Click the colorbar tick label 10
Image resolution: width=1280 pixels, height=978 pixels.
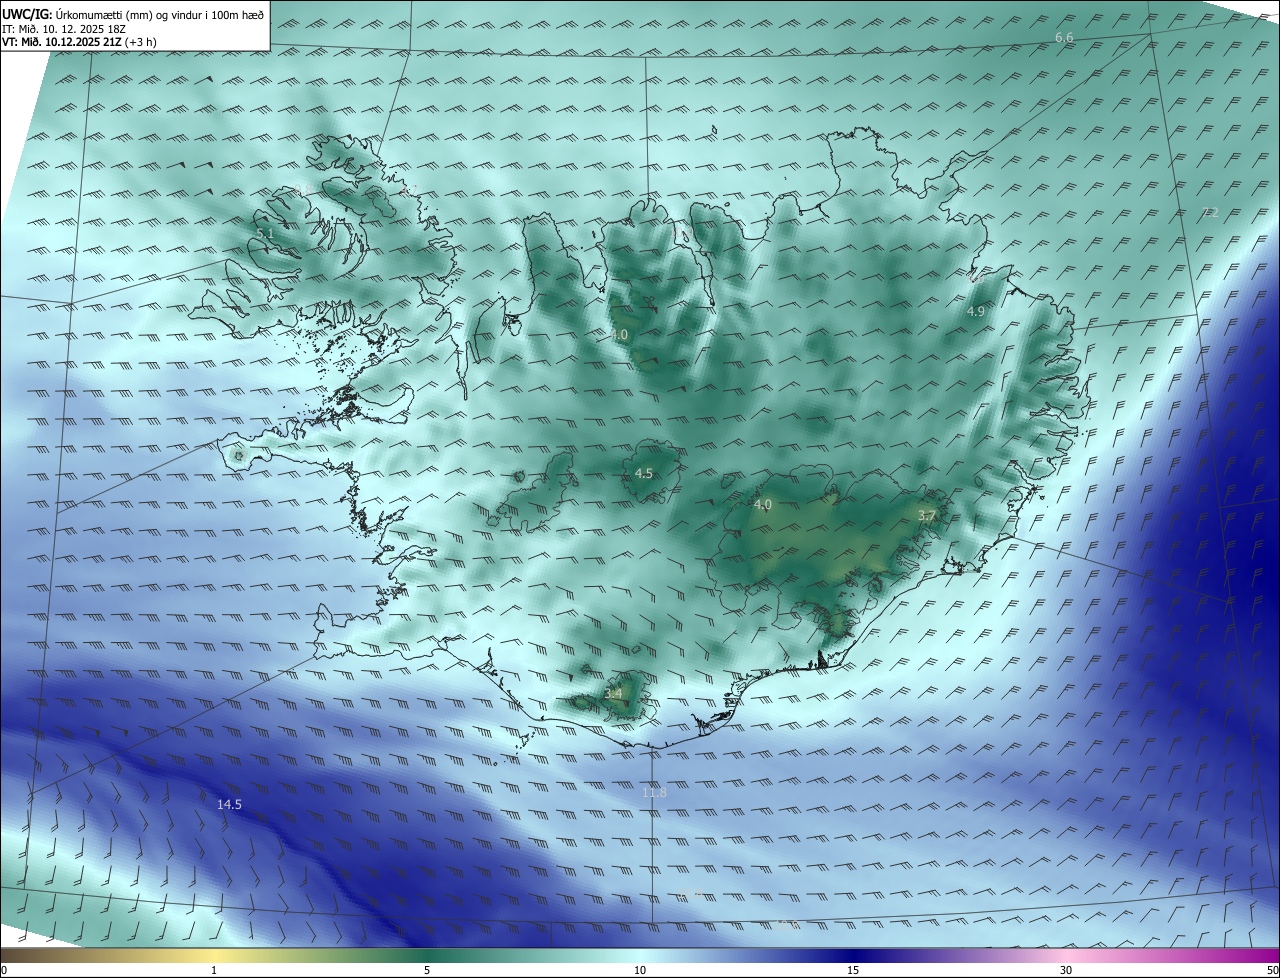tap(640, 971)
